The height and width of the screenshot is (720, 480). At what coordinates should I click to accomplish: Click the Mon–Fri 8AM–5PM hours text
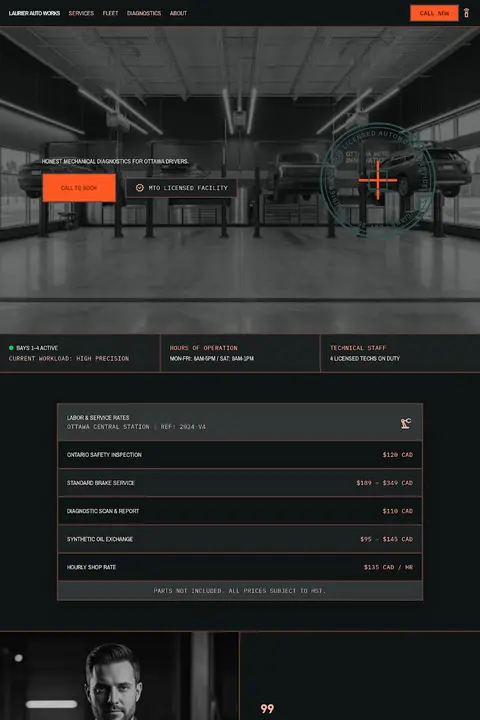tap(212, 358)
